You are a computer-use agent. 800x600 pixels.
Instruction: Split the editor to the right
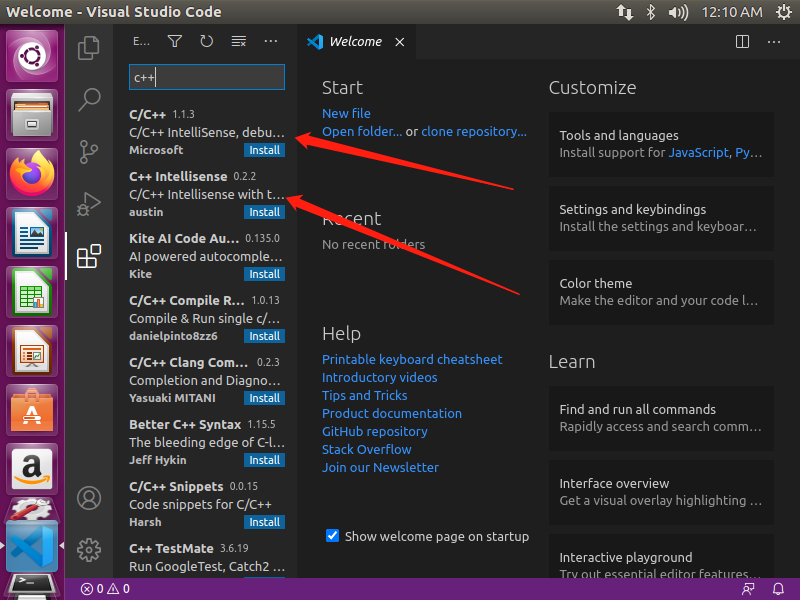click(x=742, y=41)
